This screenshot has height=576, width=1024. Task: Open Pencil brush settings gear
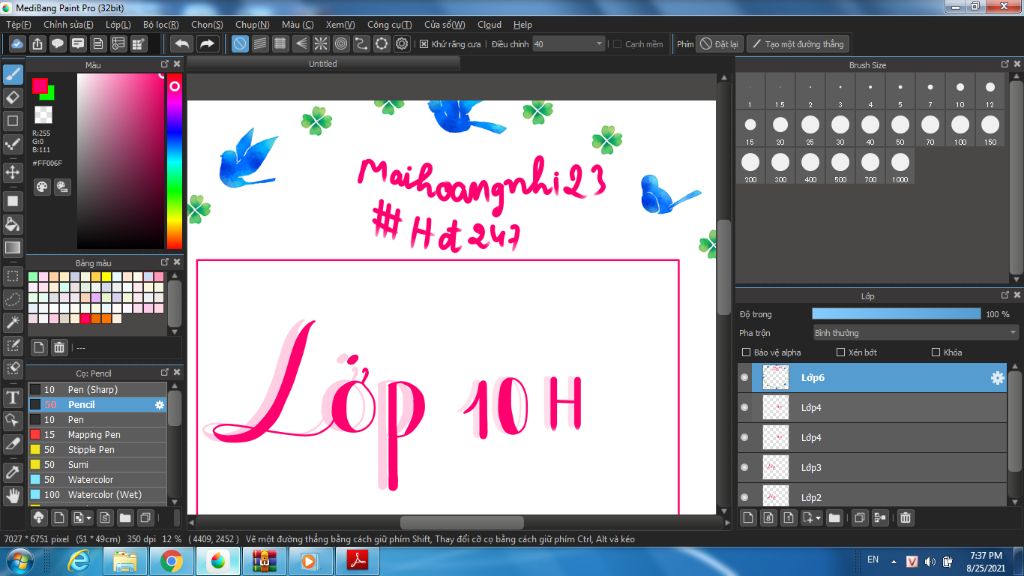(159, 405)
